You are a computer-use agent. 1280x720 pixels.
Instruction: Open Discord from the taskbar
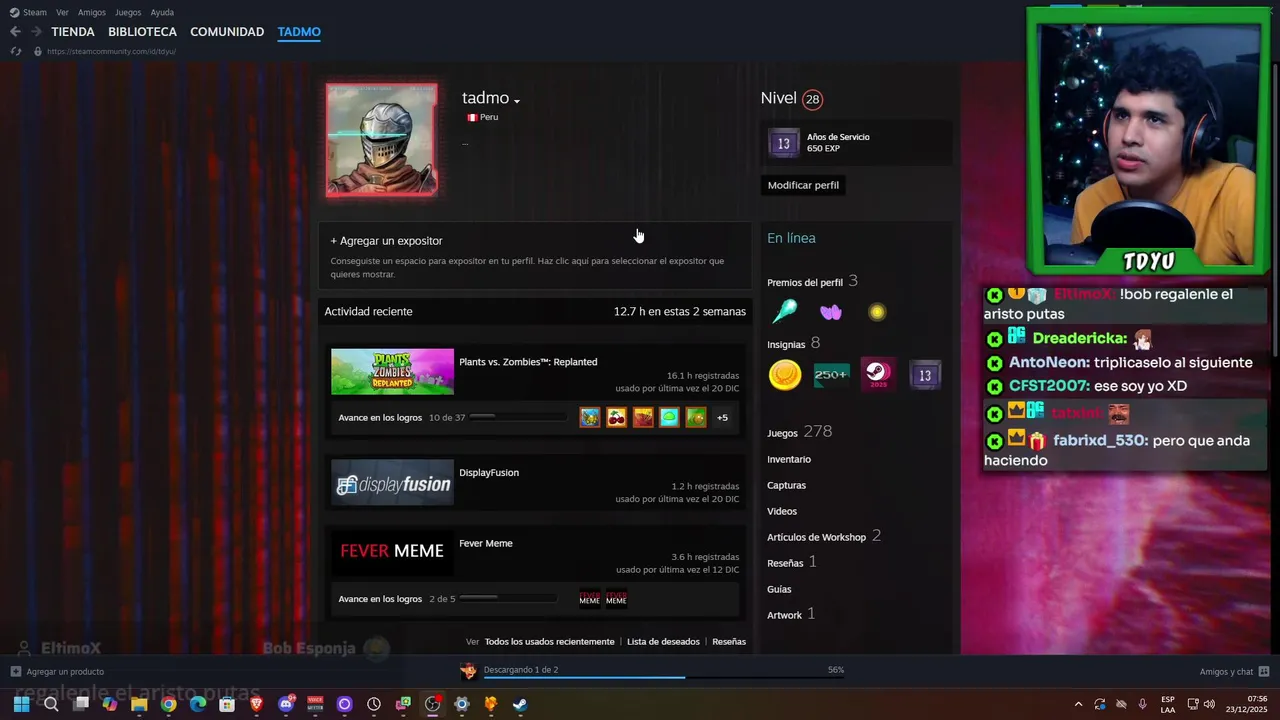click(x=286, y=704)
